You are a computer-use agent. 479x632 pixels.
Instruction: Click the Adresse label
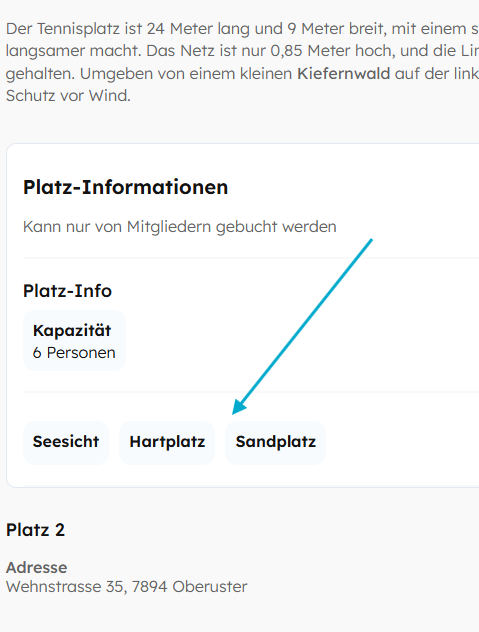tap(37, 568)
